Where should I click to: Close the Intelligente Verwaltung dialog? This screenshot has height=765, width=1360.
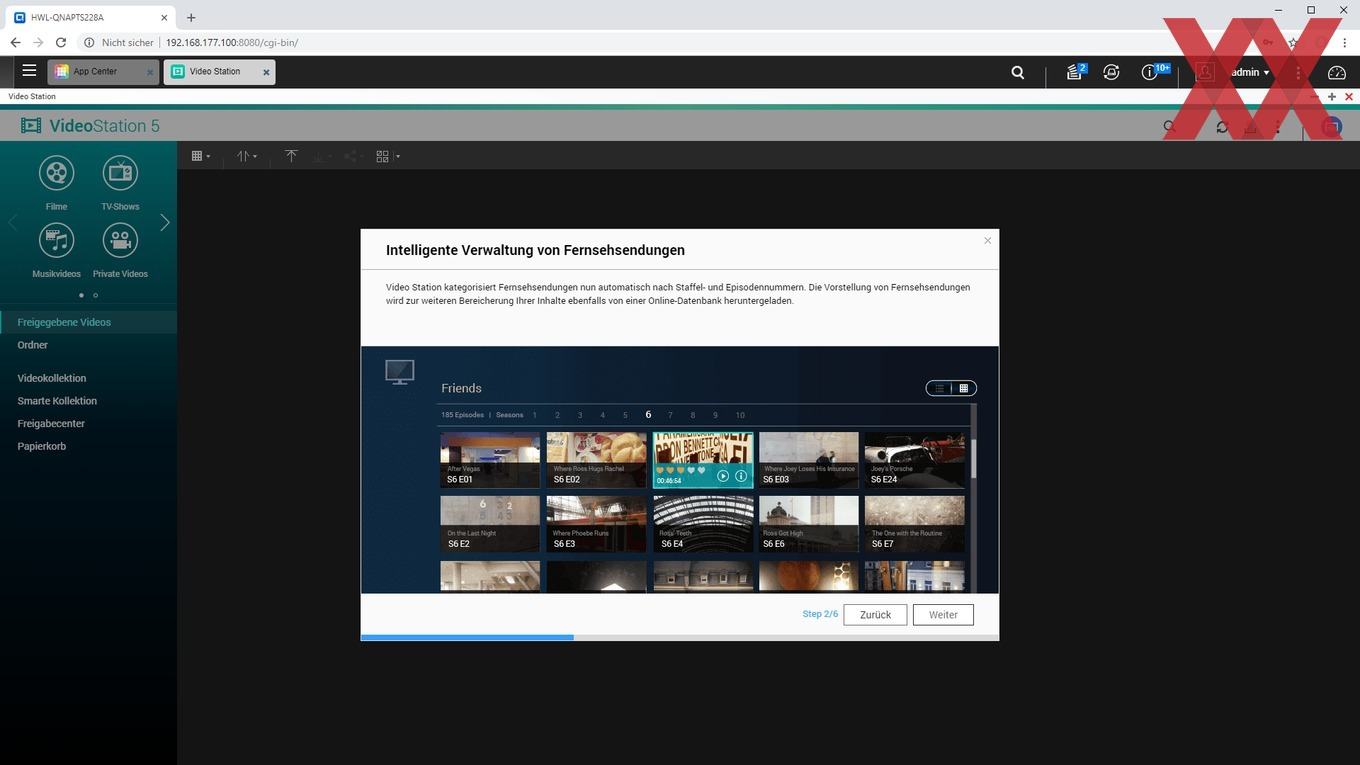tap(987, 240)
